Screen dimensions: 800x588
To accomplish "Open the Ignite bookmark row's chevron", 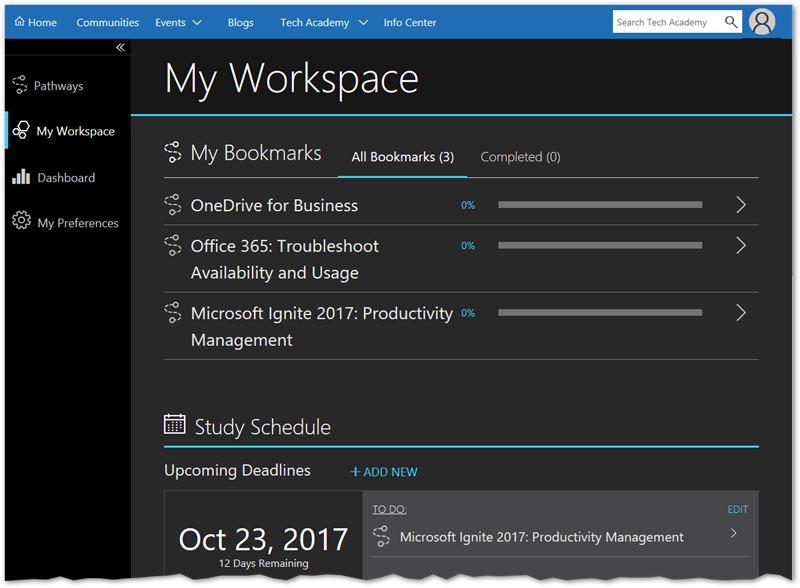I will pos(741,313).
